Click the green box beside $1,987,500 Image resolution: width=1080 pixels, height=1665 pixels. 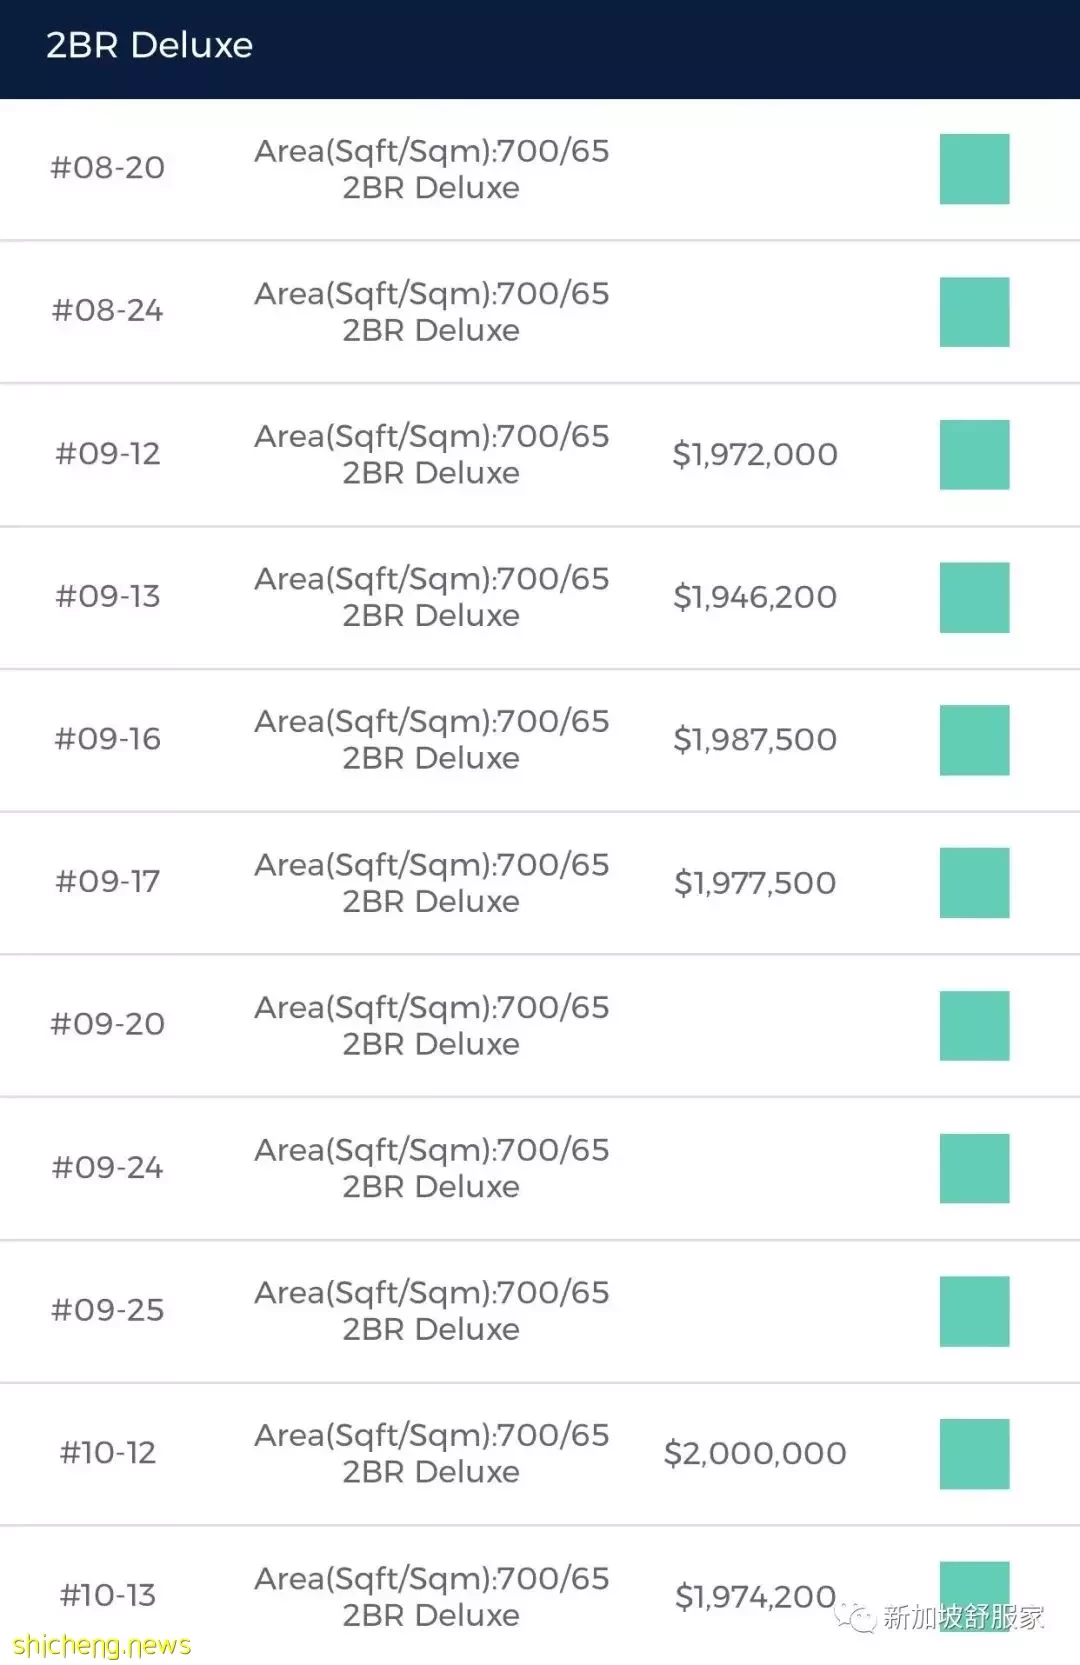click(974, 740)
